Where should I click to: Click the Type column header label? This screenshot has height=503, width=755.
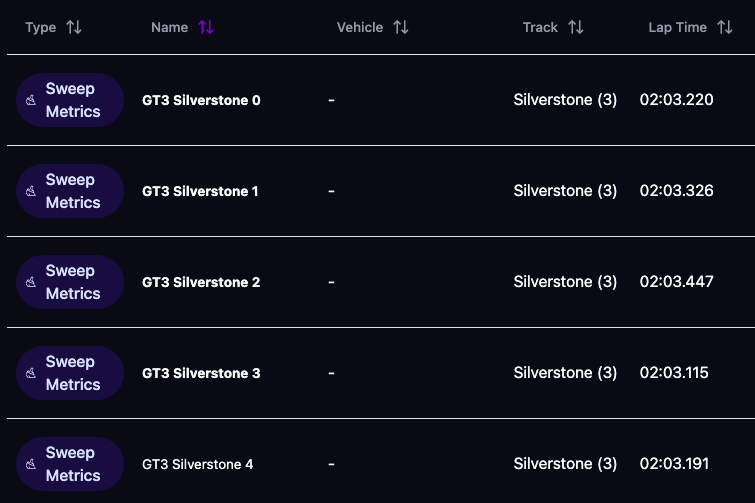[41, 27]
